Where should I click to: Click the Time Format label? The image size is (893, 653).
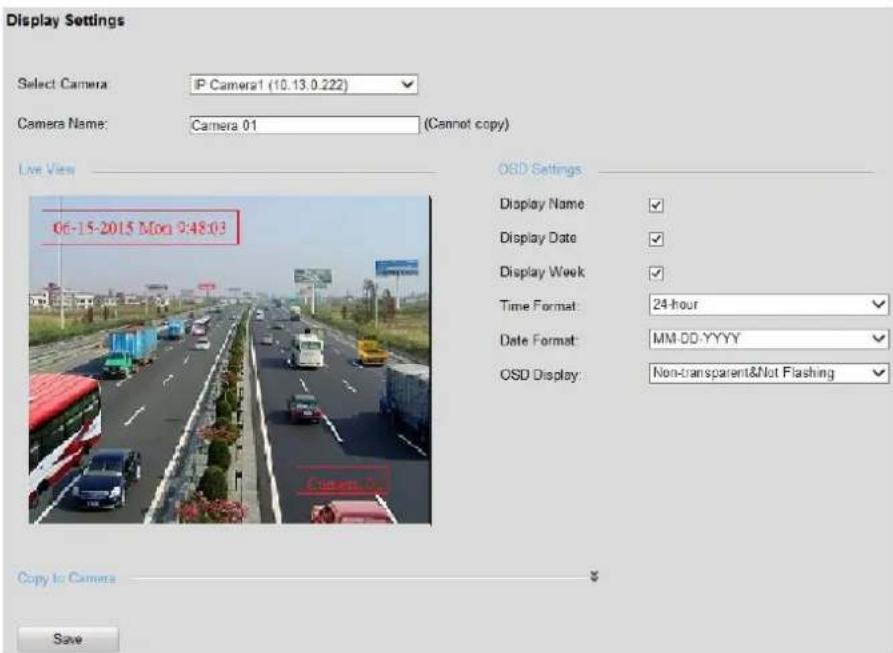tap(538, 306)
